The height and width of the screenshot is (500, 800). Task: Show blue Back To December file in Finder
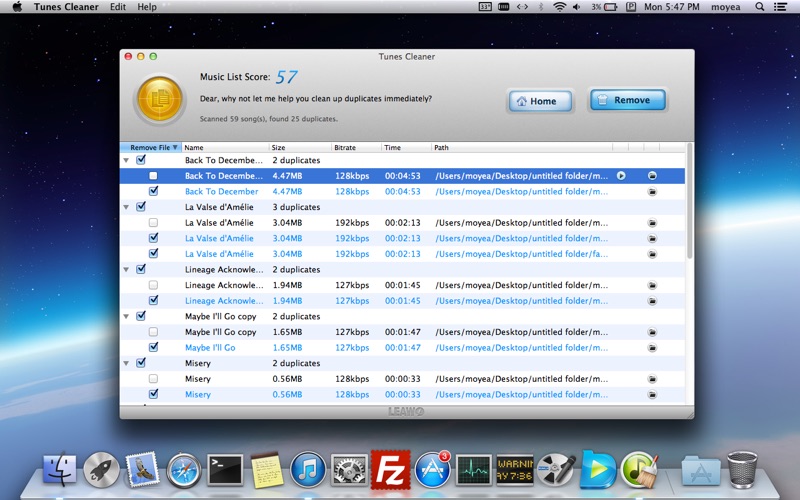pos(652,191)
